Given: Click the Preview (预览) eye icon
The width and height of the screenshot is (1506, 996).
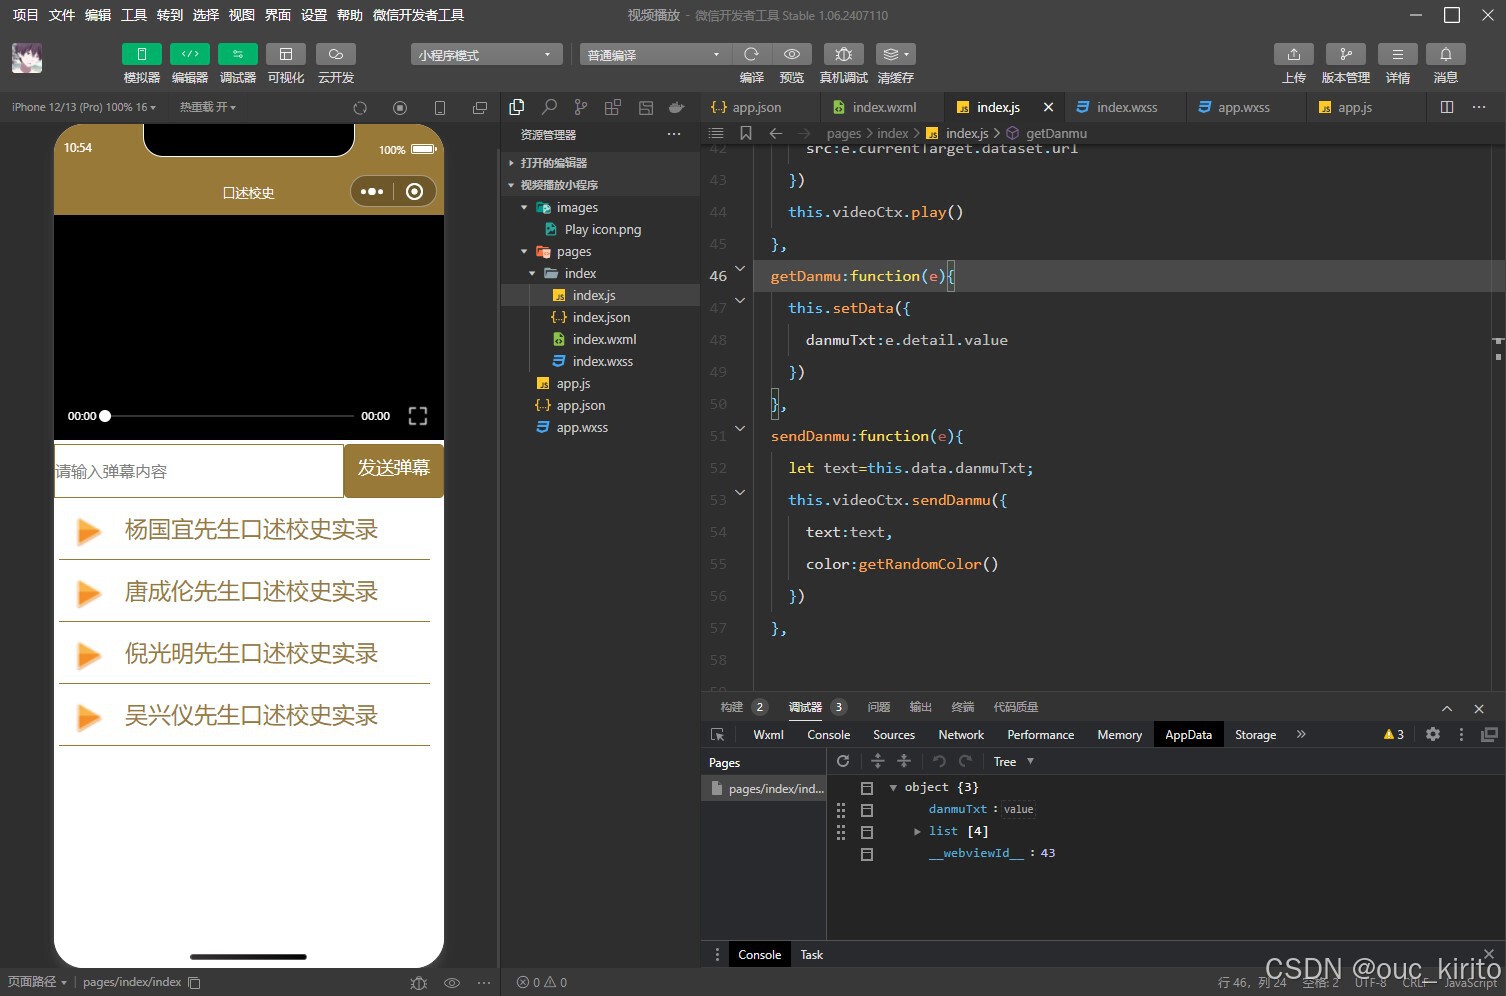Looking at the screenshot, I should tap(792, 54).
